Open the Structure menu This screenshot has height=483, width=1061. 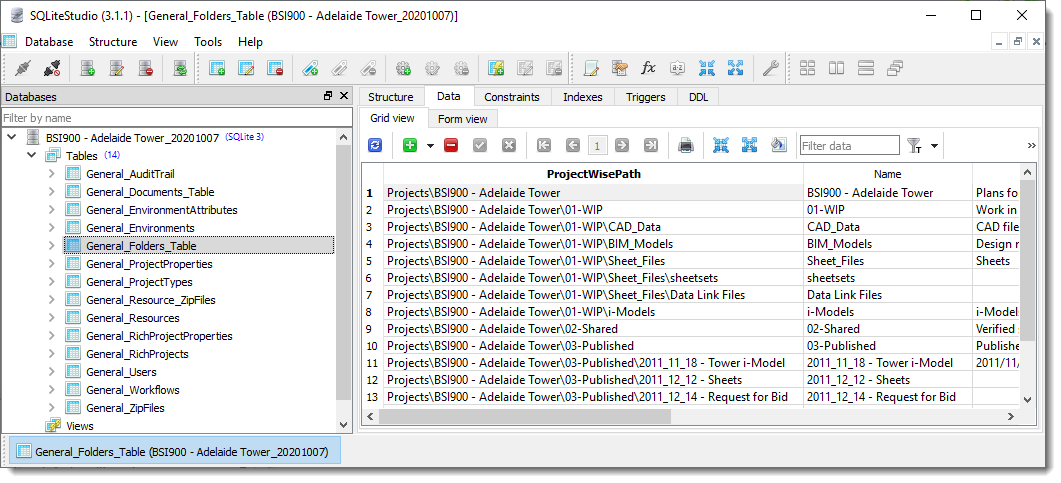point(113,42)
